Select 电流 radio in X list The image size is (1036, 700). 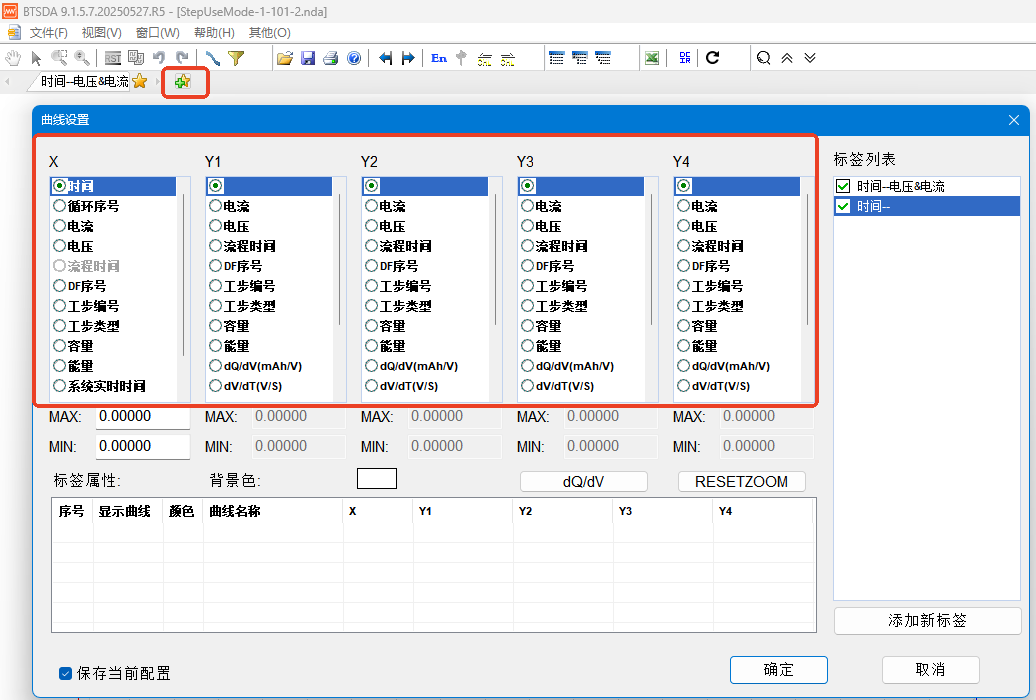(59, 226)
